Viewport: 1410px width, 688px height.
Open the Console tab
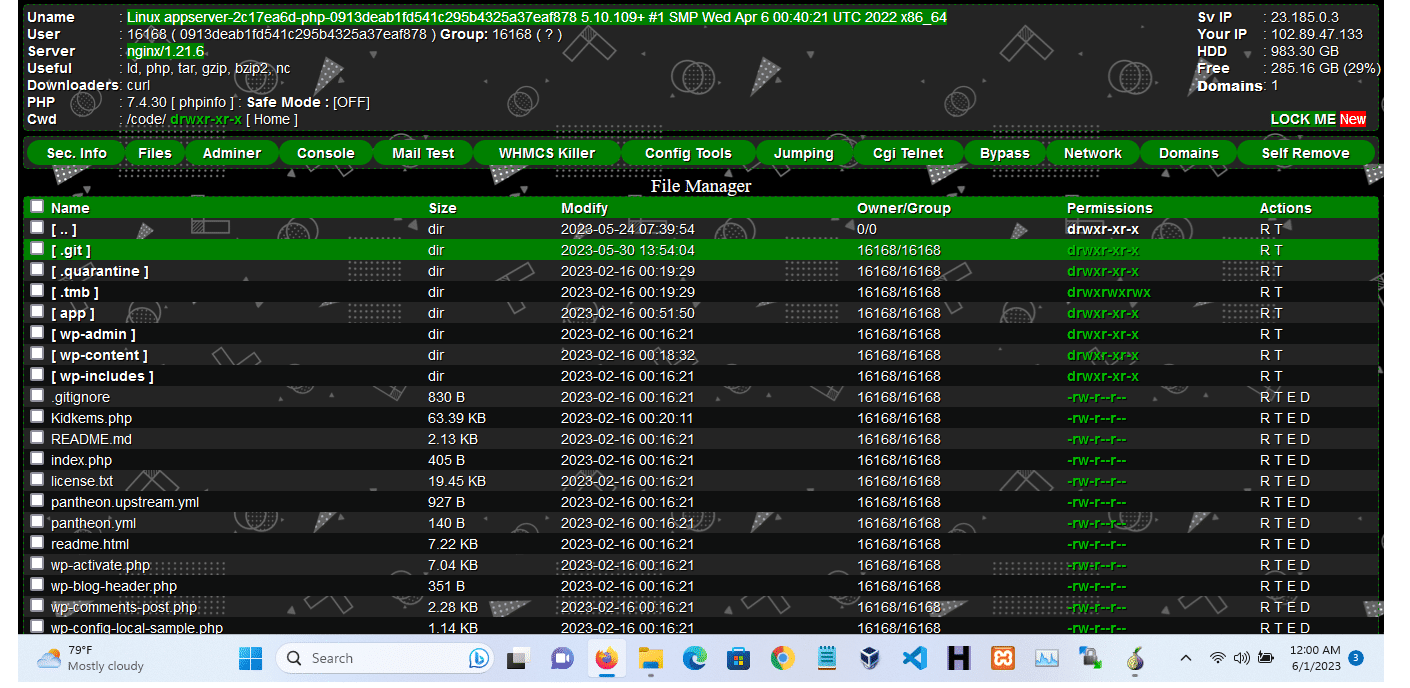click(x=326, y=153)
